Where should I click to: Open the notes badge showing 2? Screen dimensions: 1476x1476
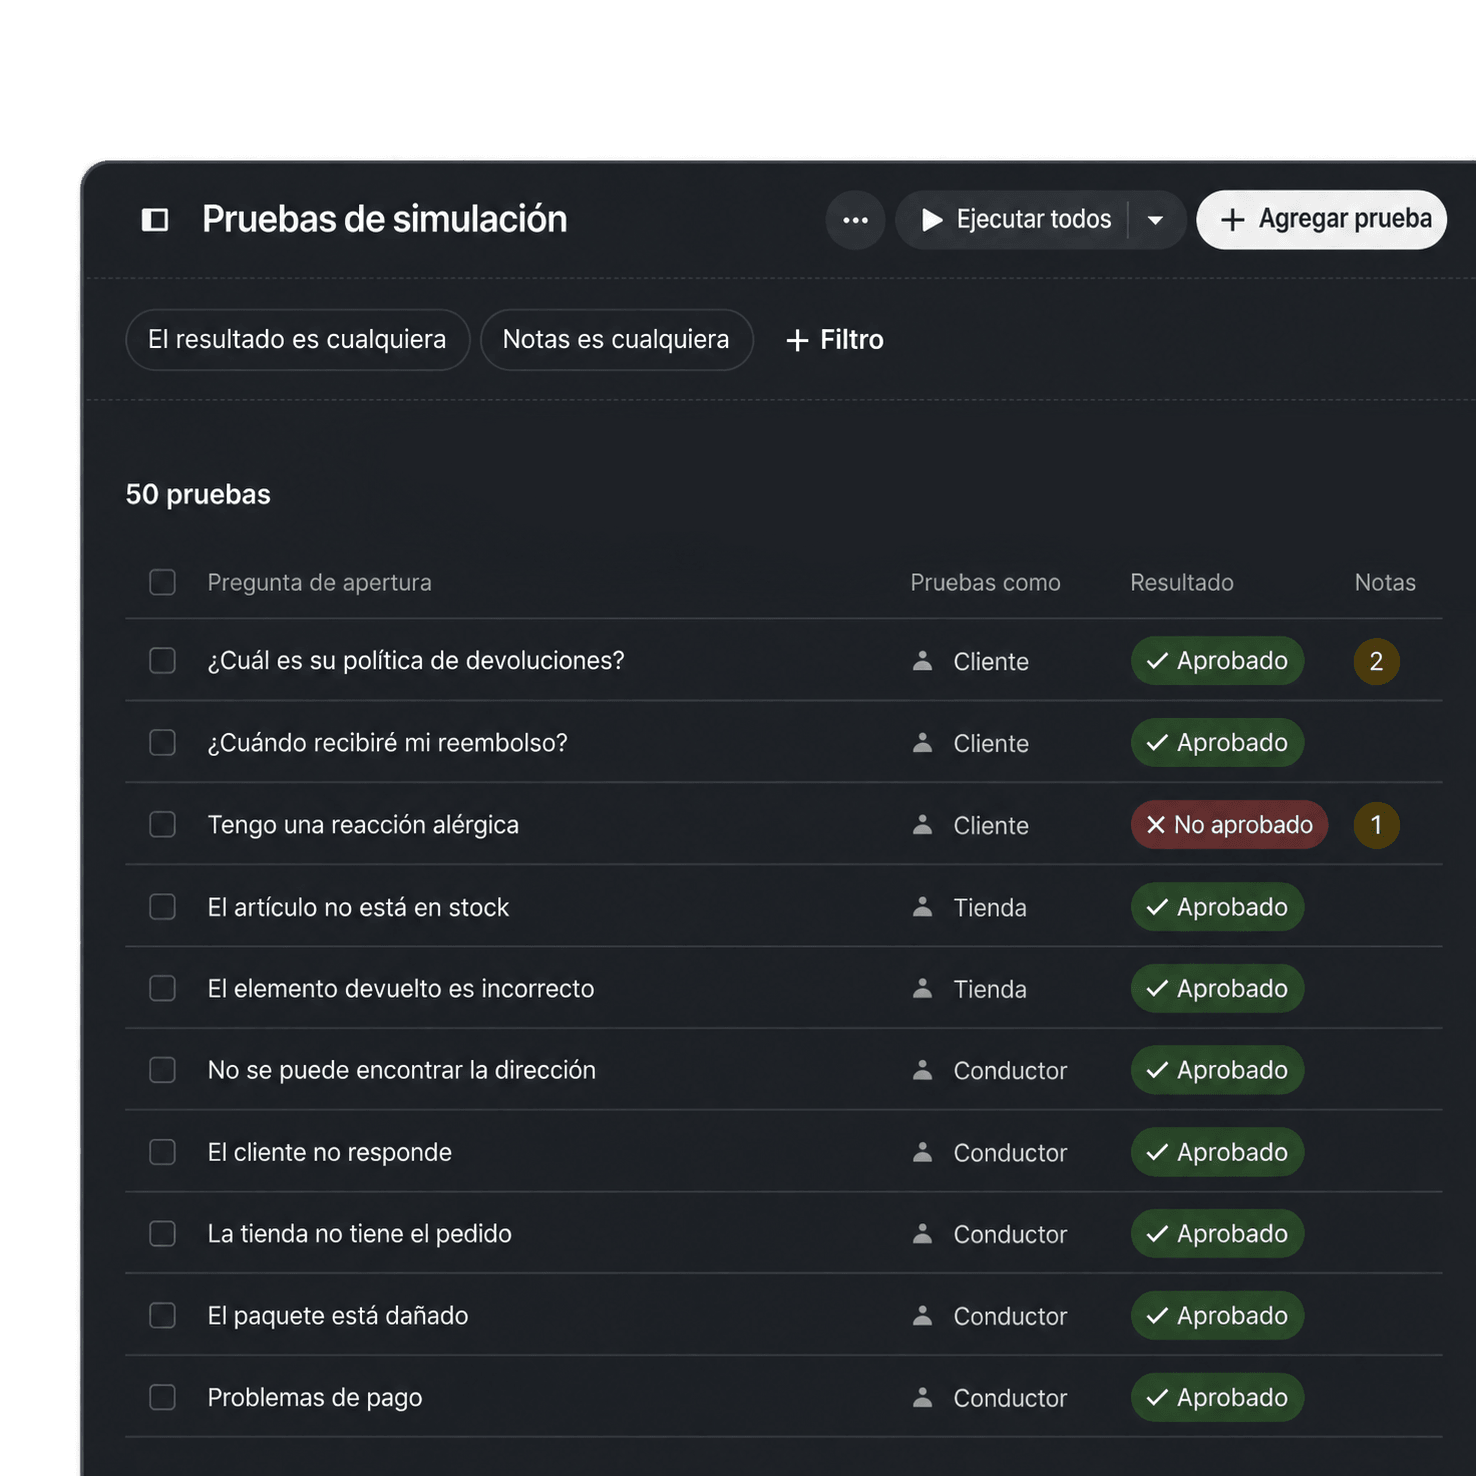(x=1376, y=661)
